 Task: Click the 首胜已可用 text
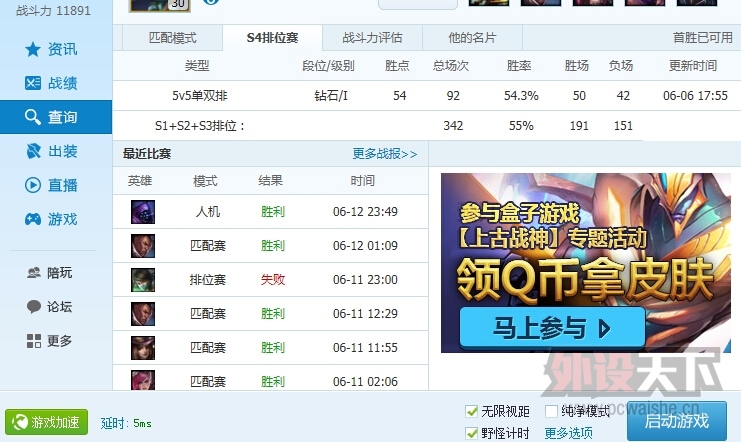point(703,38)
